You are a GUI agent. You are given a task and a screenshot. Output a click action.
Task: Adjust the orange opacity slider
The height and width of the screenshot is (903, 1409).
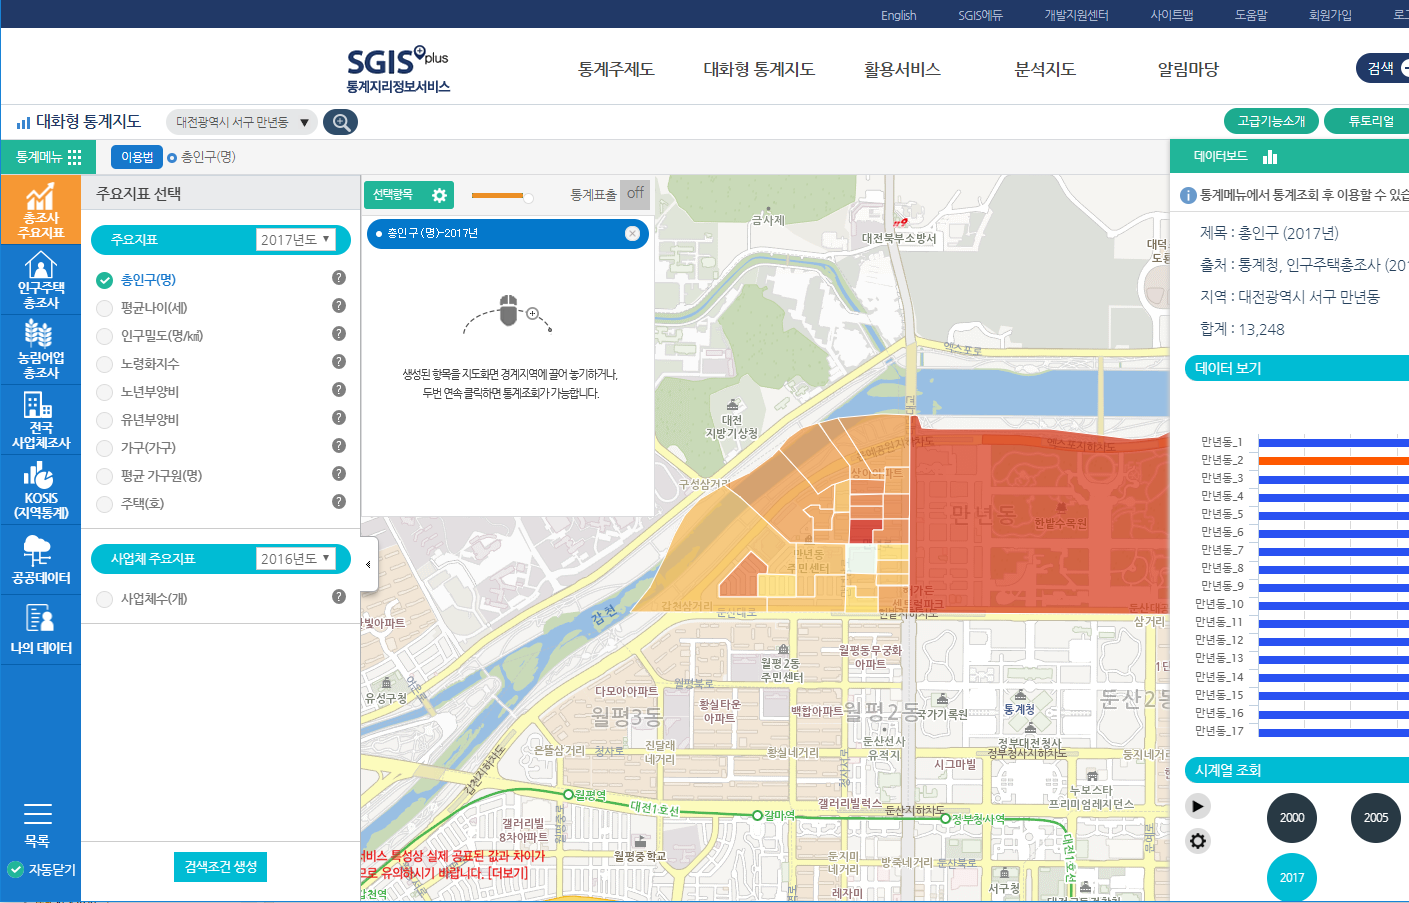pos(527,196)
